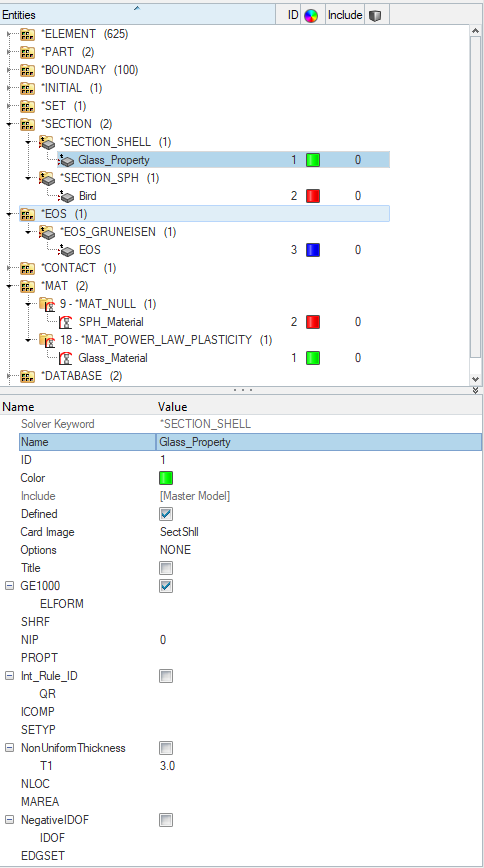Click the Glass_Material material icon

click(x=66, y=358)
